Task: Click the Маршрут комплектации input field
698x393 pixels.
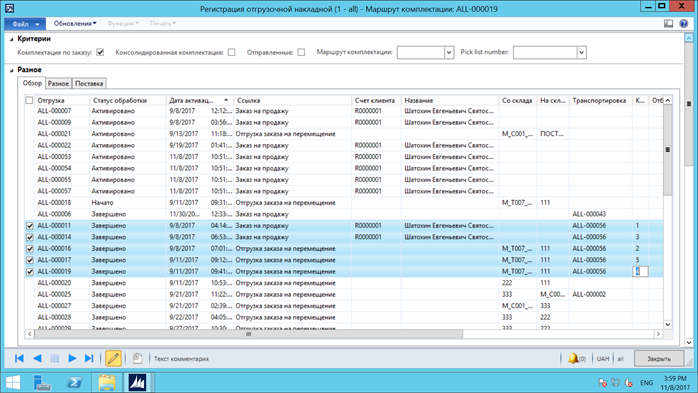Action: coord(421,53)
